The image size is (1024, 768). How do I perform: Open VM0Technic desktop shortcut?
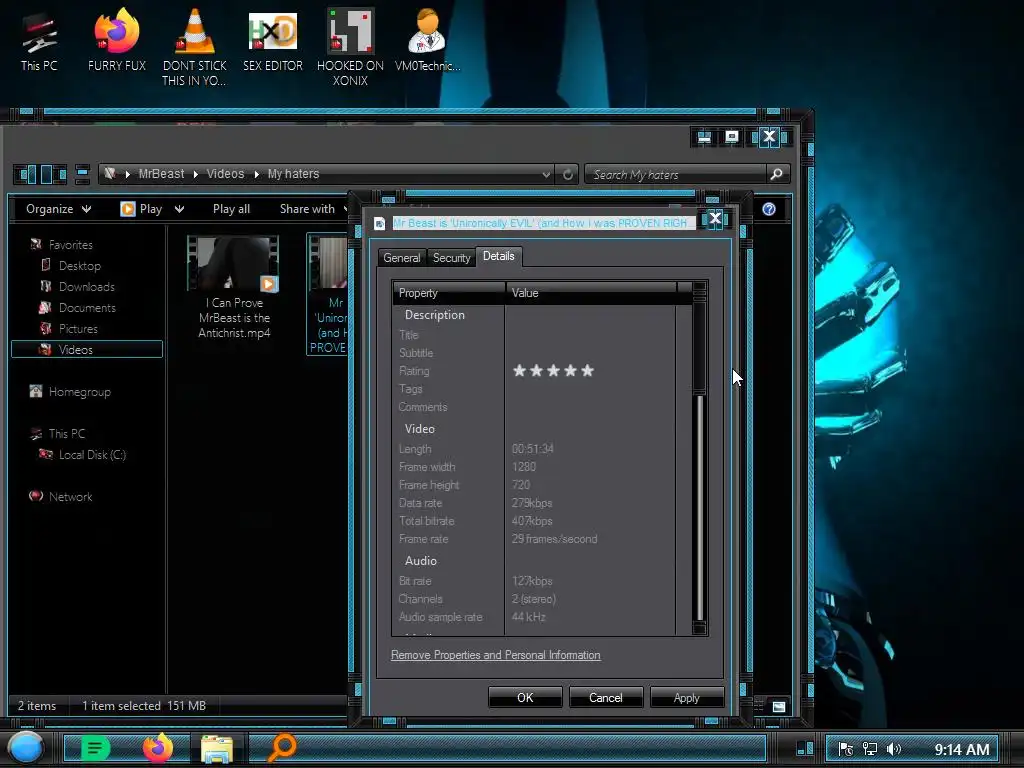click(x=427, y=40)
